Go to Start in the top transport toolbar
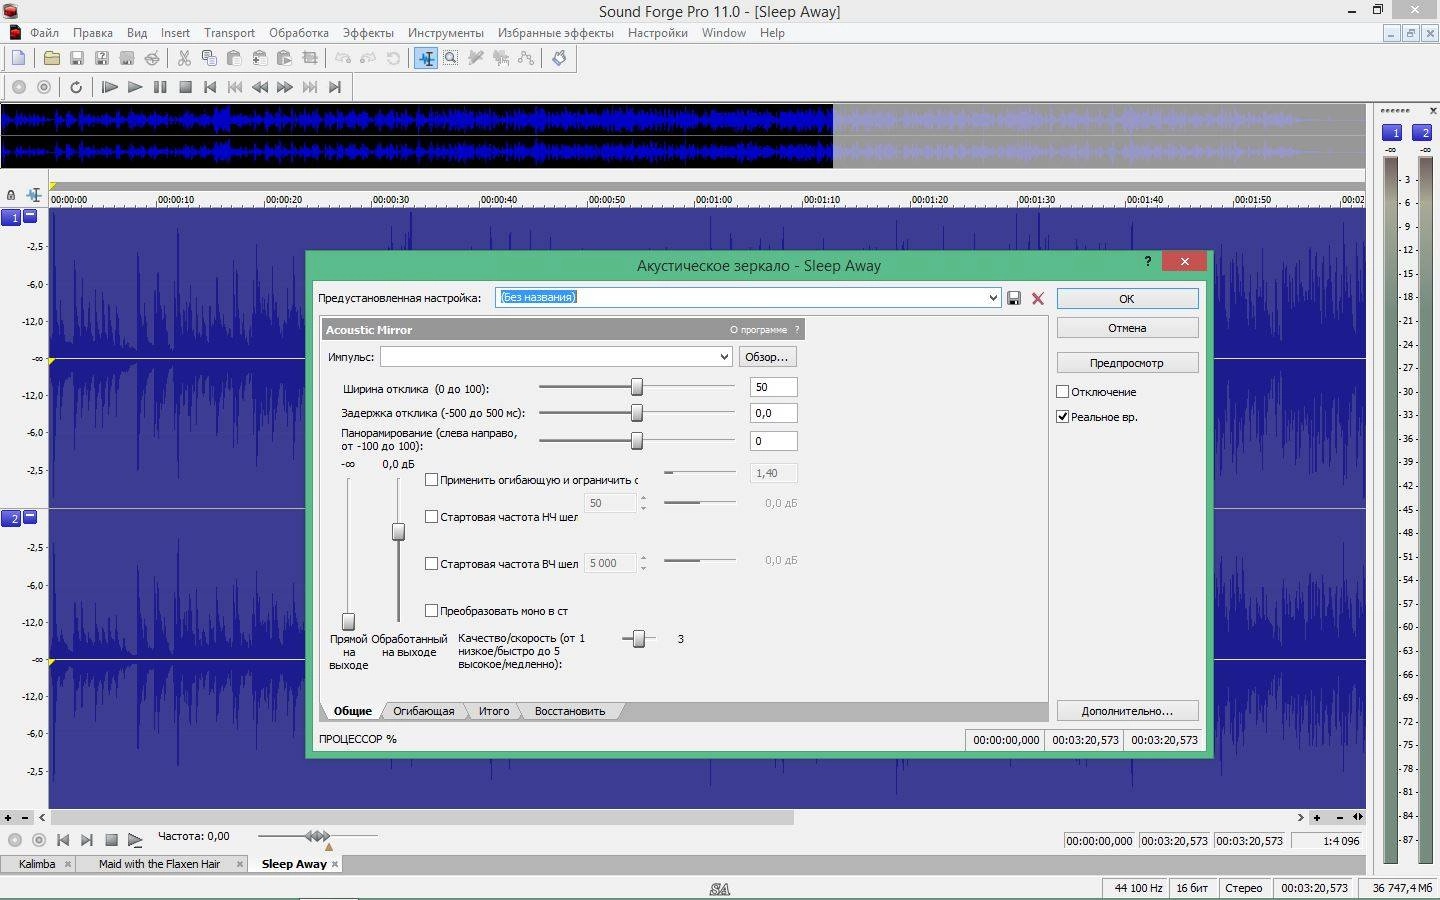 point(210,87)
